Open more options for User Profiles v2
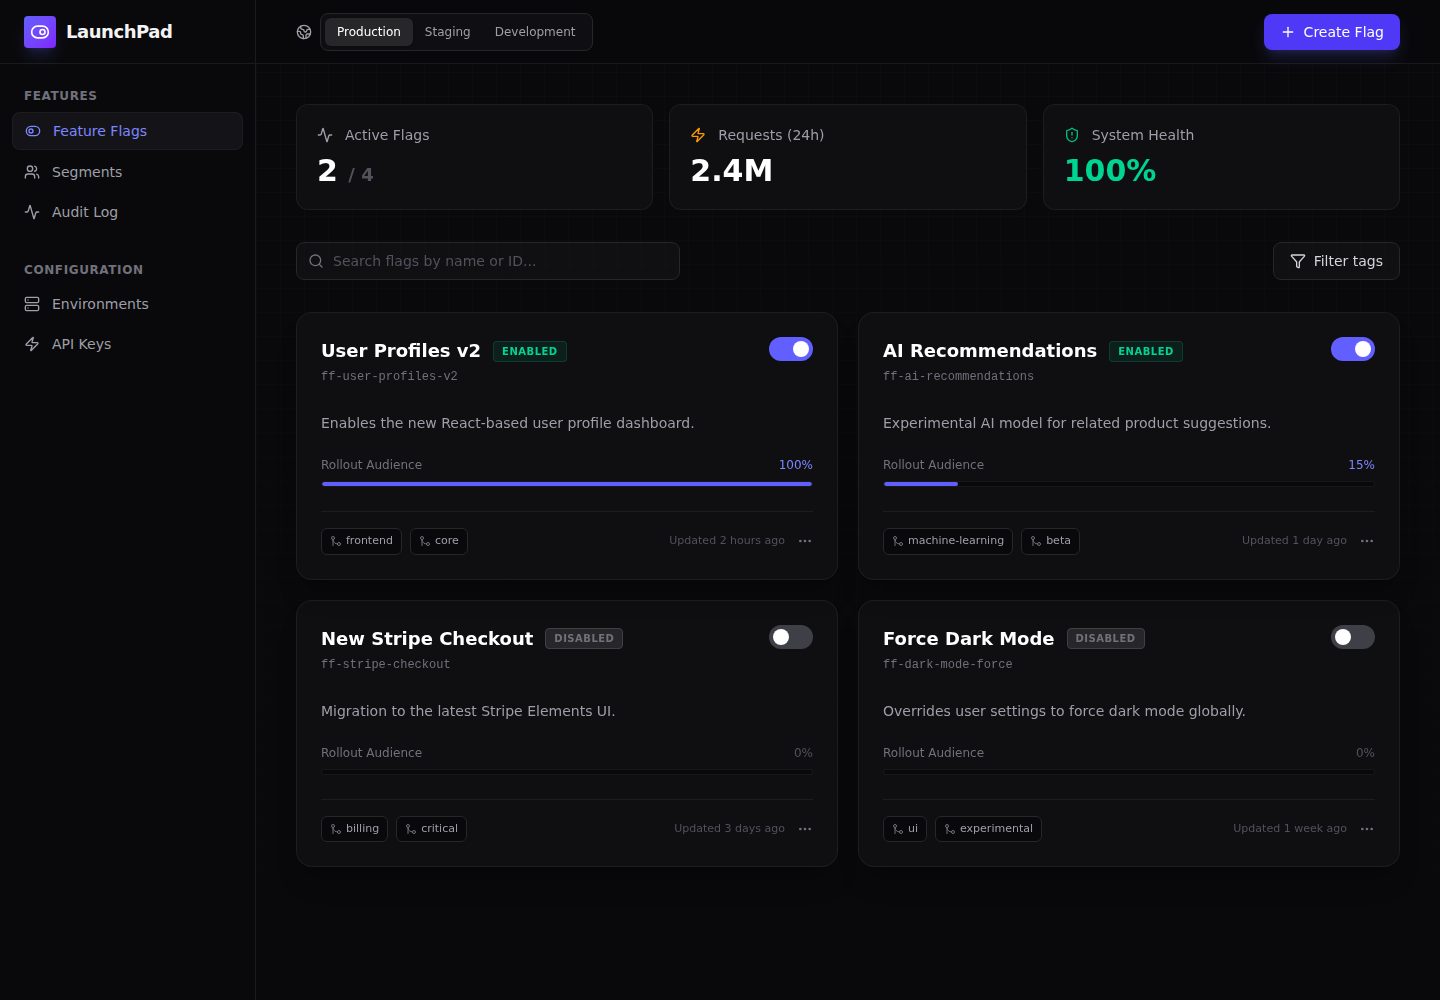Screen dimensions: 1440x1000 [x=805, y=541]
